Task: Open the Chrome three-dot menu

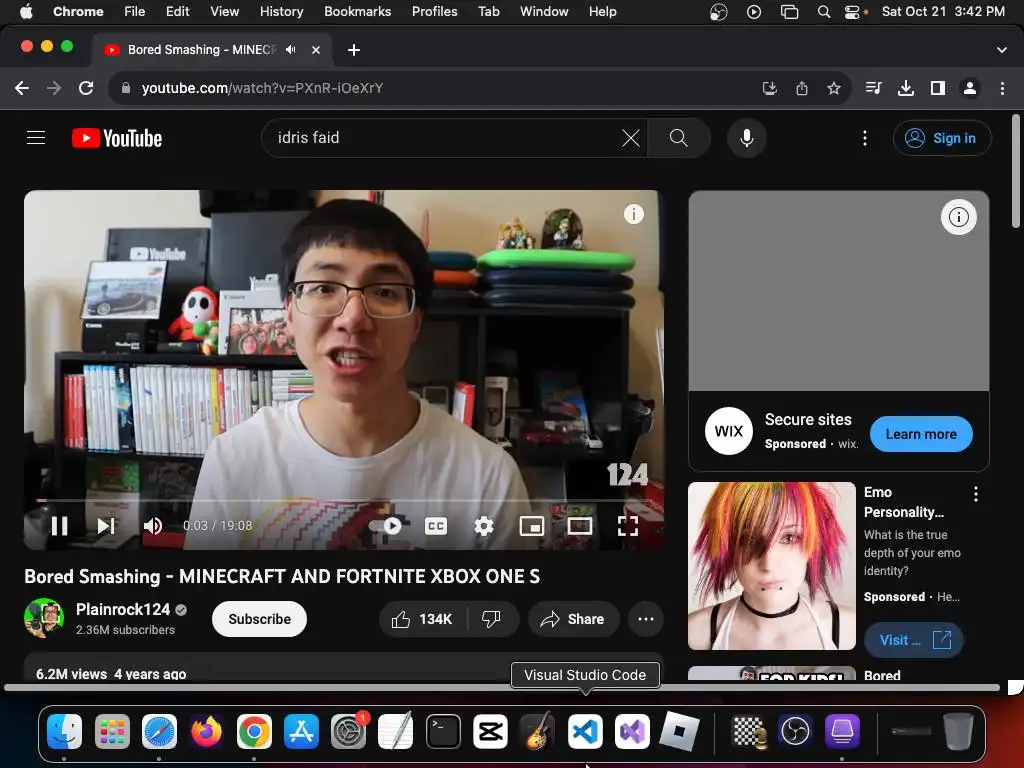Action: pos(1002,88)
